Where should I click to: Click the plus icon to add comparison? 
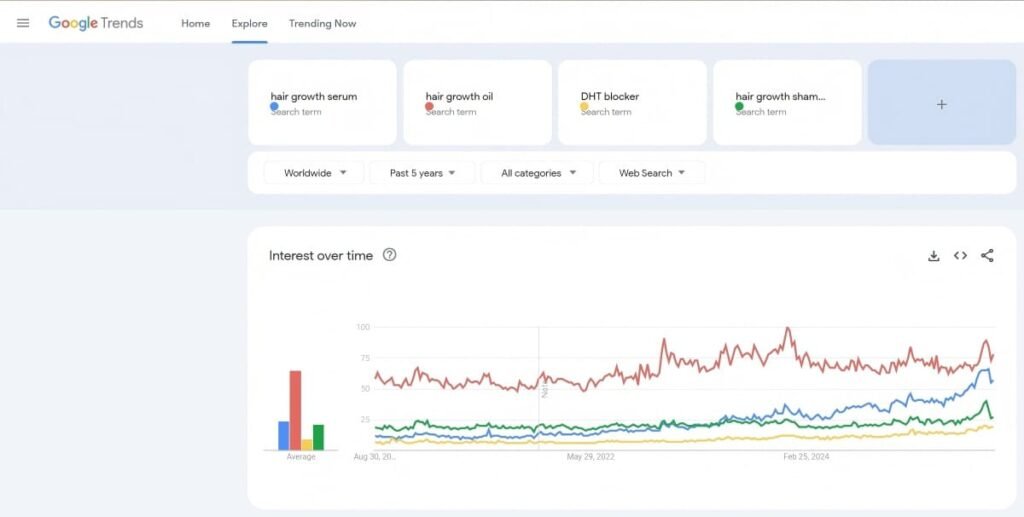(x=941, y=103)
